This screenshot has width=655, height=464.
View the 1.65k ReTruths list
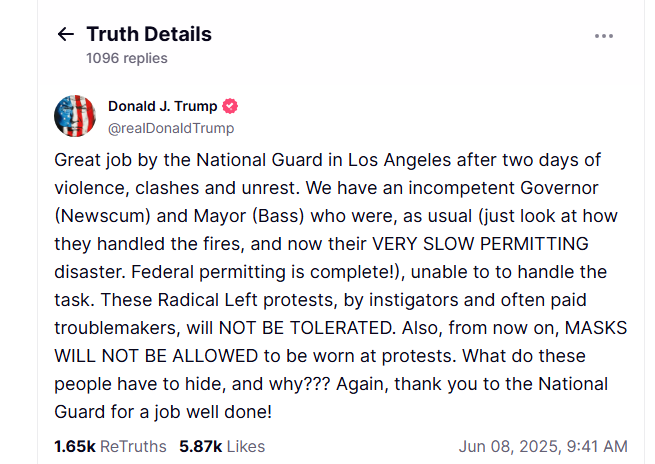click(110, 446)
